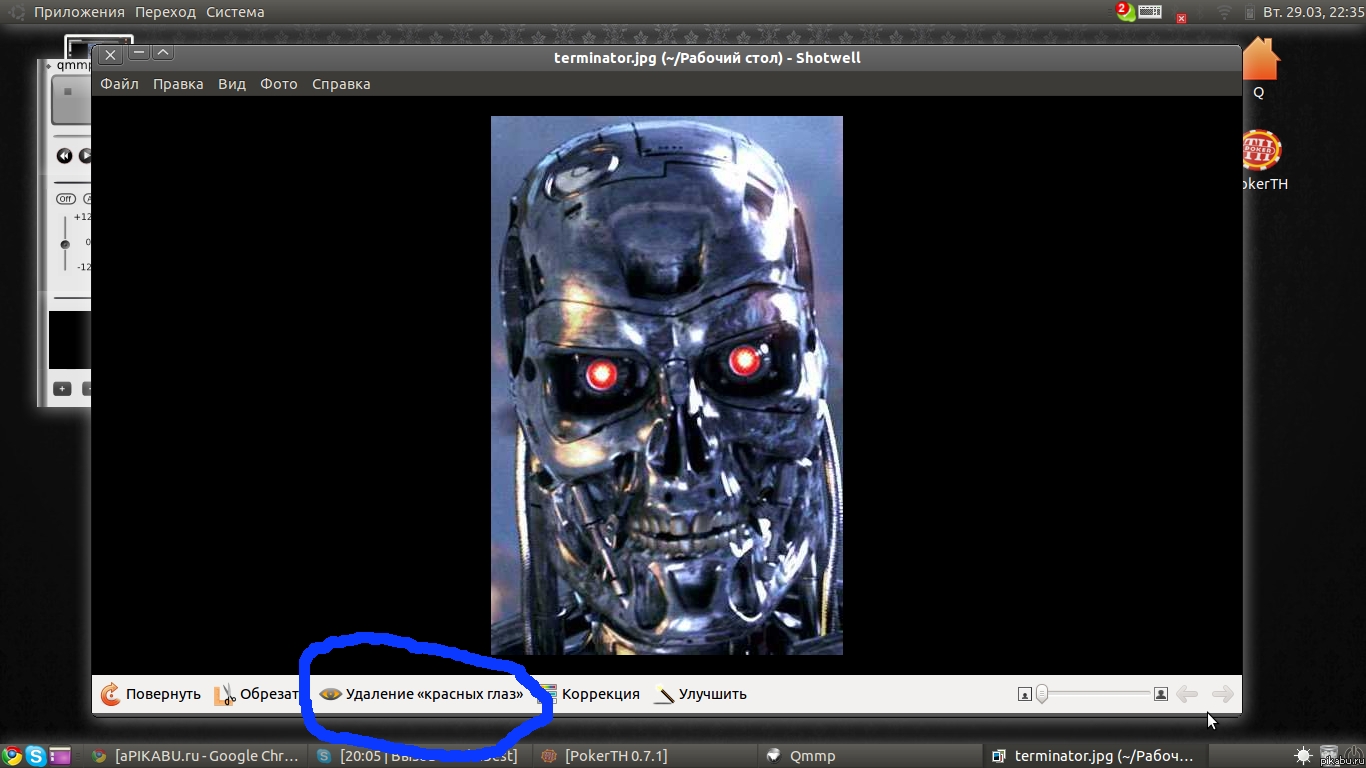Click the Chrome launcher in bottom panel
Screen dimensions: 1366x768
click(12, 756)
